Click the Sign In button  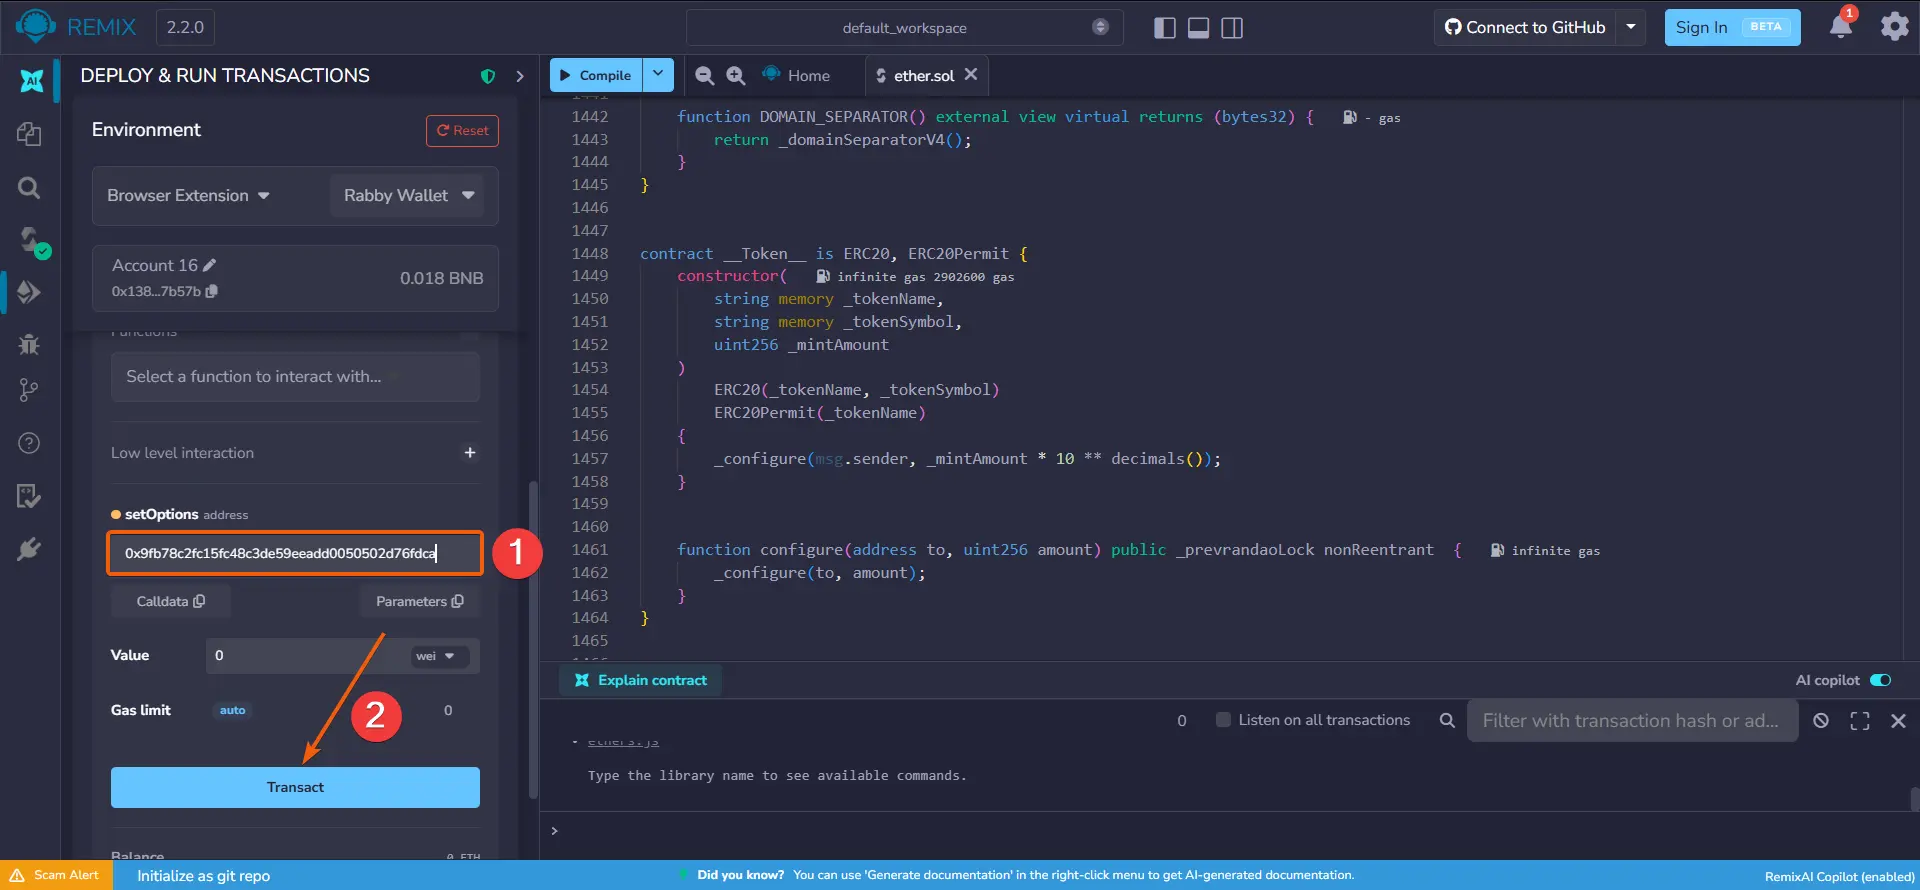pos(1732,28)
